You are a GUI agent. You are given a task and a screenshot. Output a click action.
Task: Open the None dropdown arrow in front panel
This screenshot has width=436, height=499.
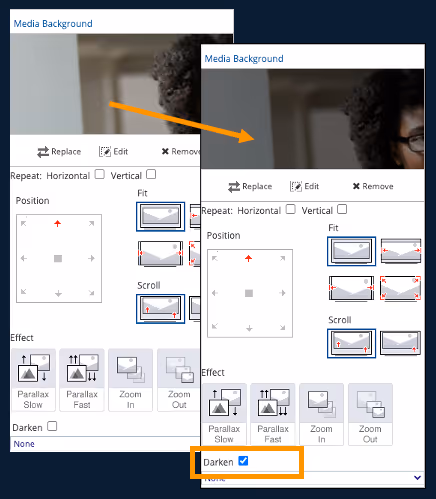pyautogui.click(x=417, y=478)
